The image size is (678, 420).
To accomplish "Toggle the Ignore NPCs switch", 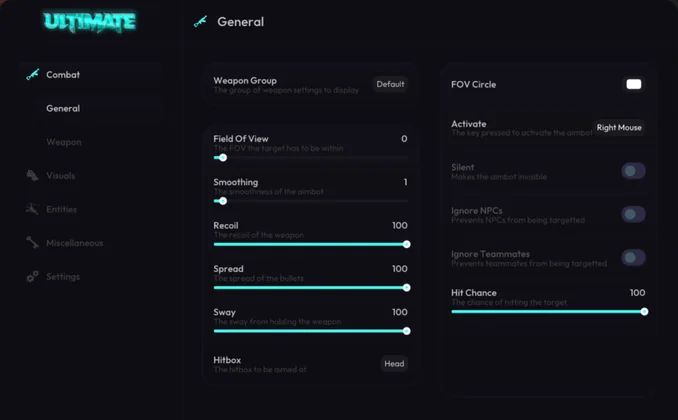I will tap(633, 214).
